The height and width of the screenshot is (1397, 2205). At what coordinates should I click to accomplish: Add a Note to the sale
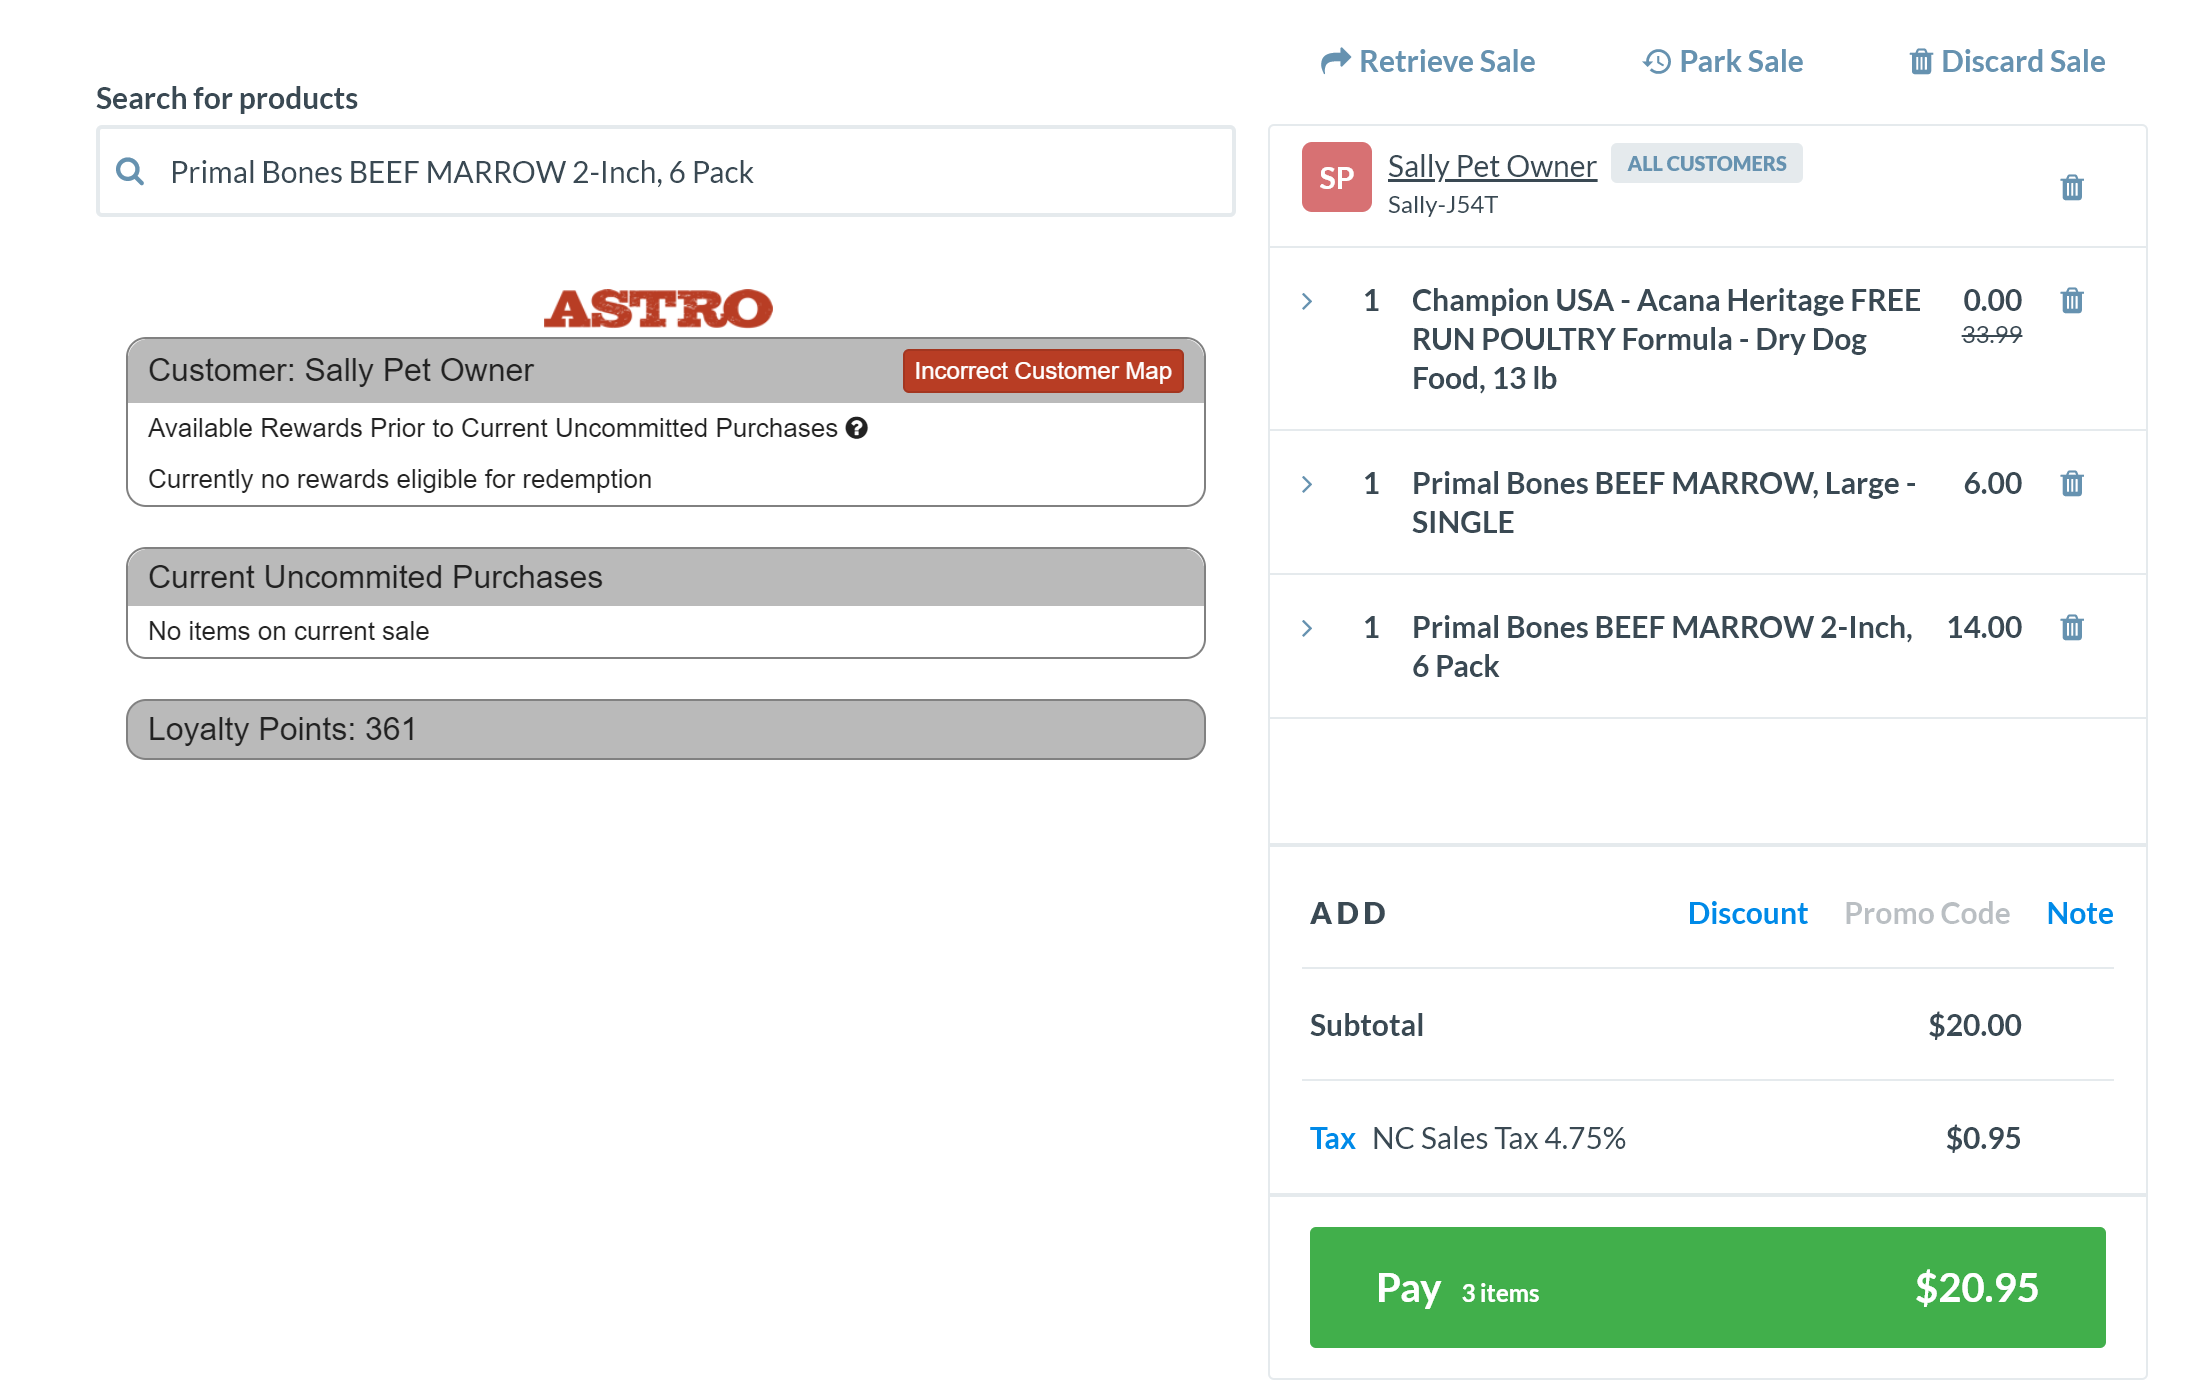pyautogui.click(x=2079, y=913)
